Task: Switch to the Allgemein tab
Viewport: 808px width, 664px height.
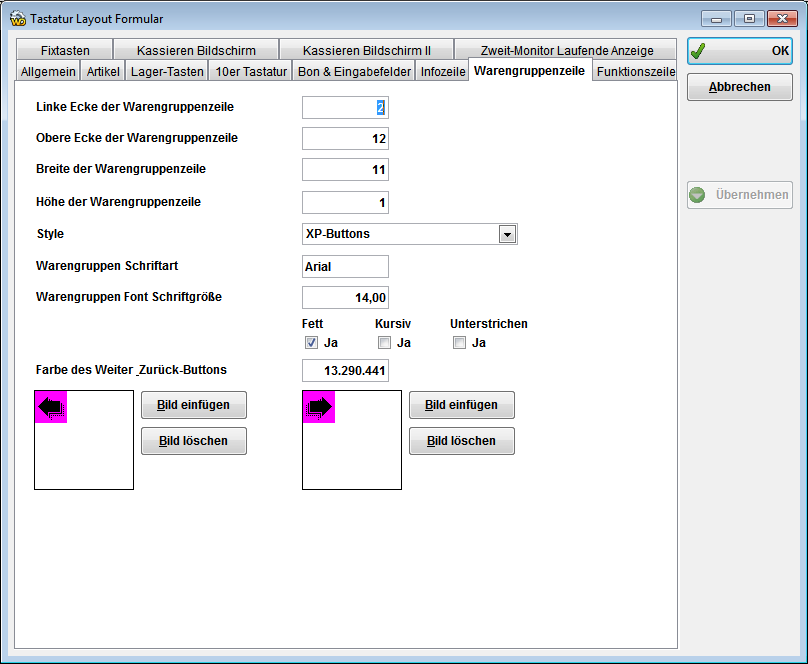Action: pyautogui.click(x=48, y=71)
